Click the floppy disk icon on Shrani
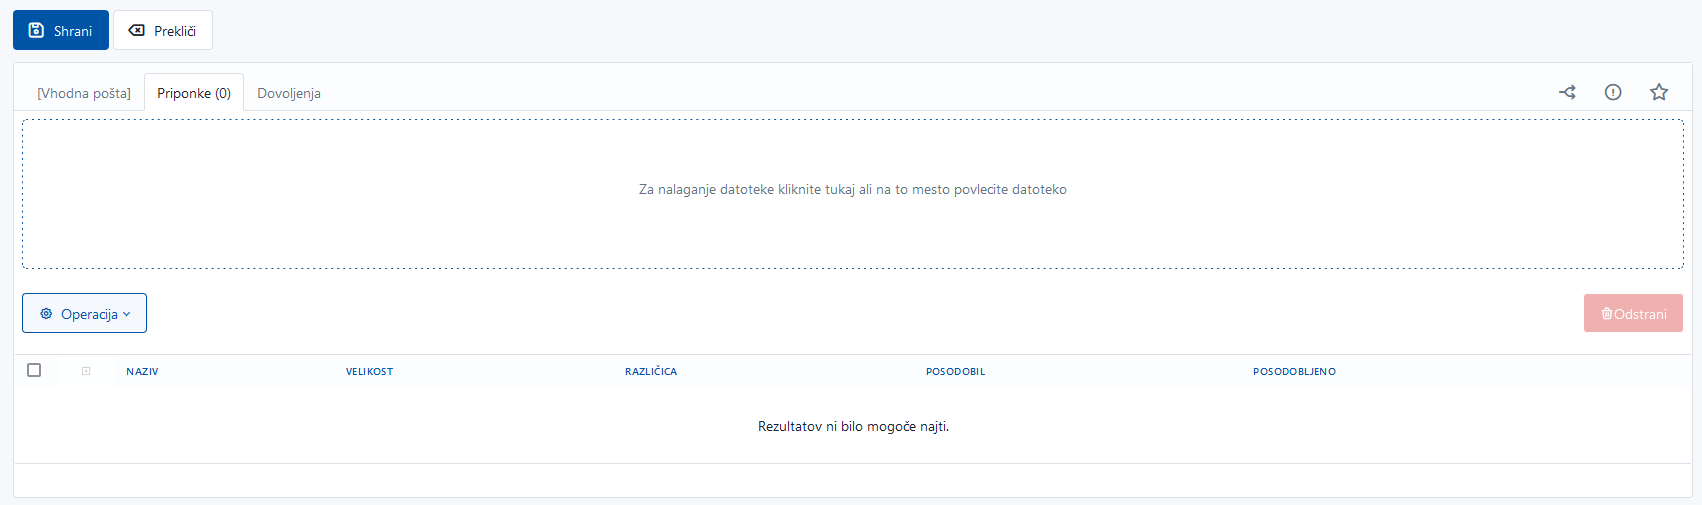1702x505 pixels. coord(36,31)
